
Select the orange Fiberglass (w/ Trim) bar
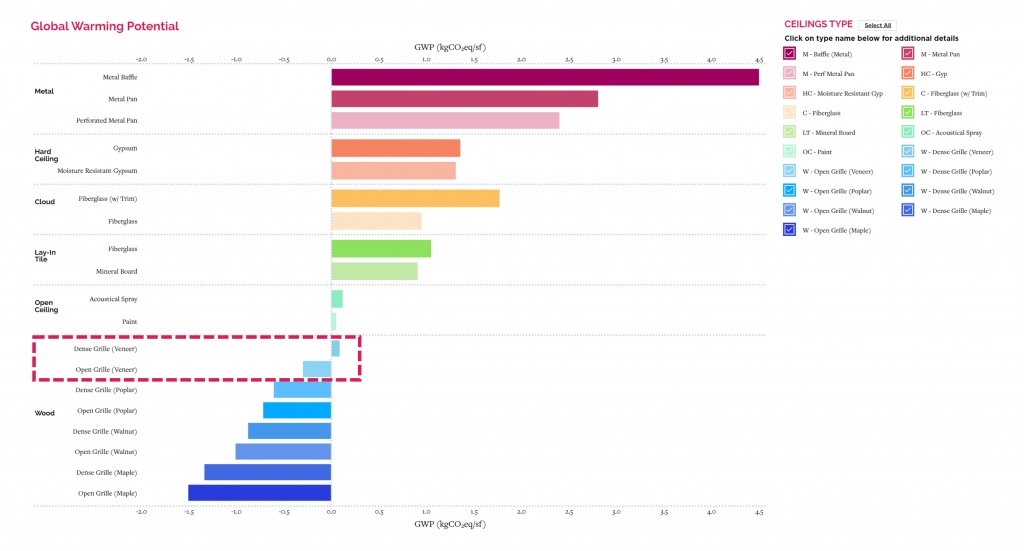click(x=415, y=198)
